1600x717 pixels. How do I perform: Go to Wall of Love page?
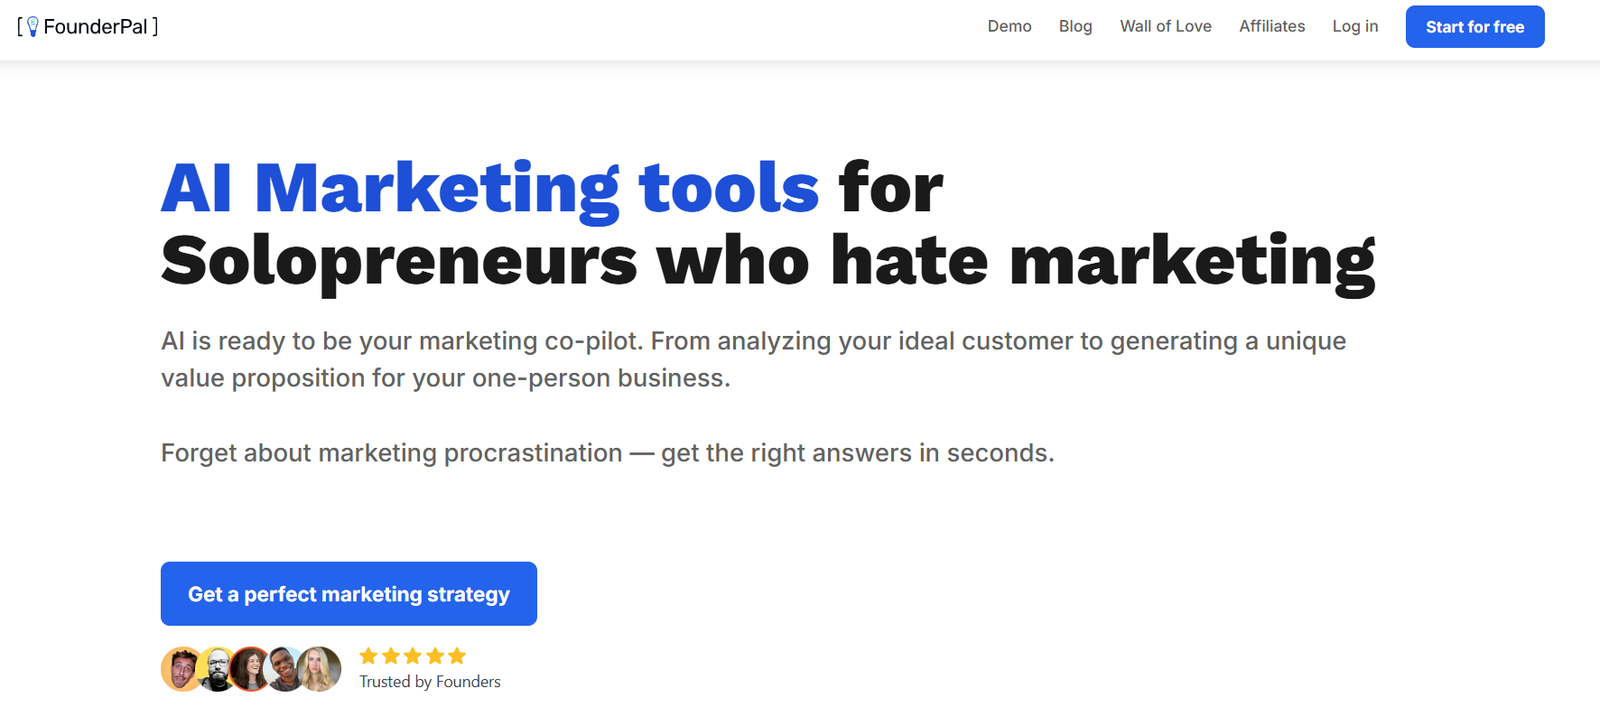coord(1165,26)
